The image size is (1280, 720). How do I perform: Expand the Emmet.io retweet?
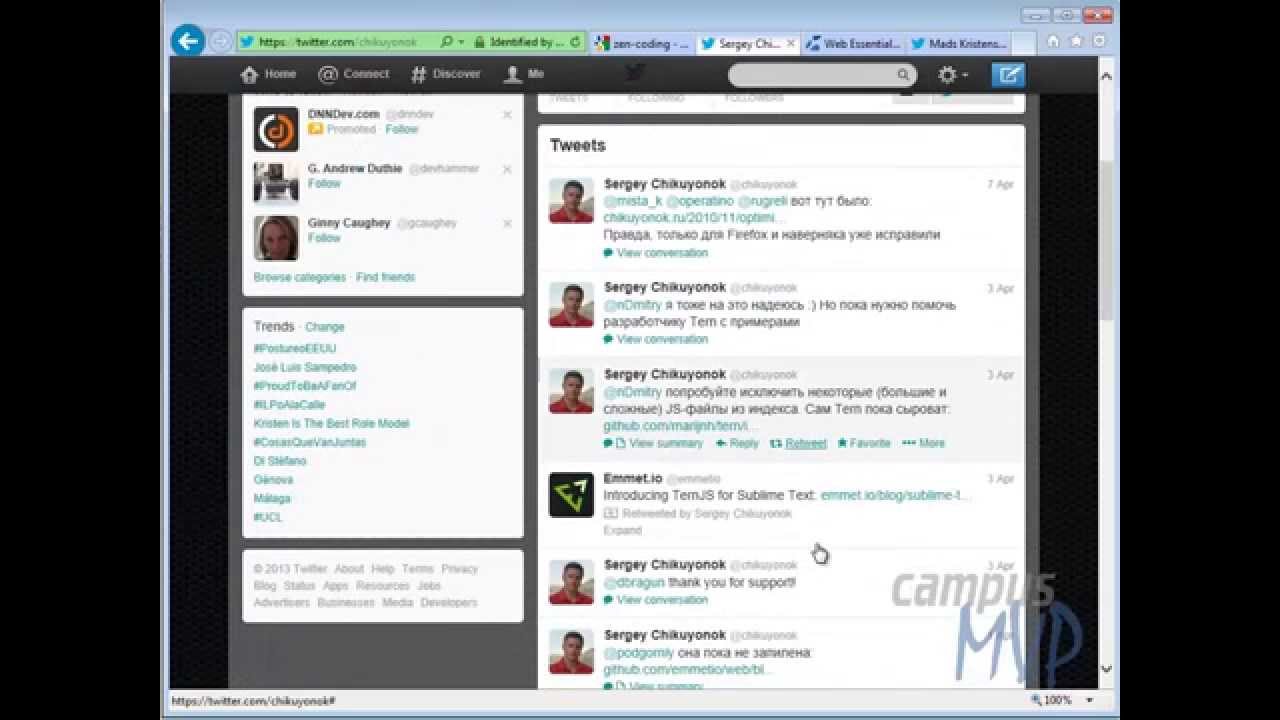[x=622, y=530]
